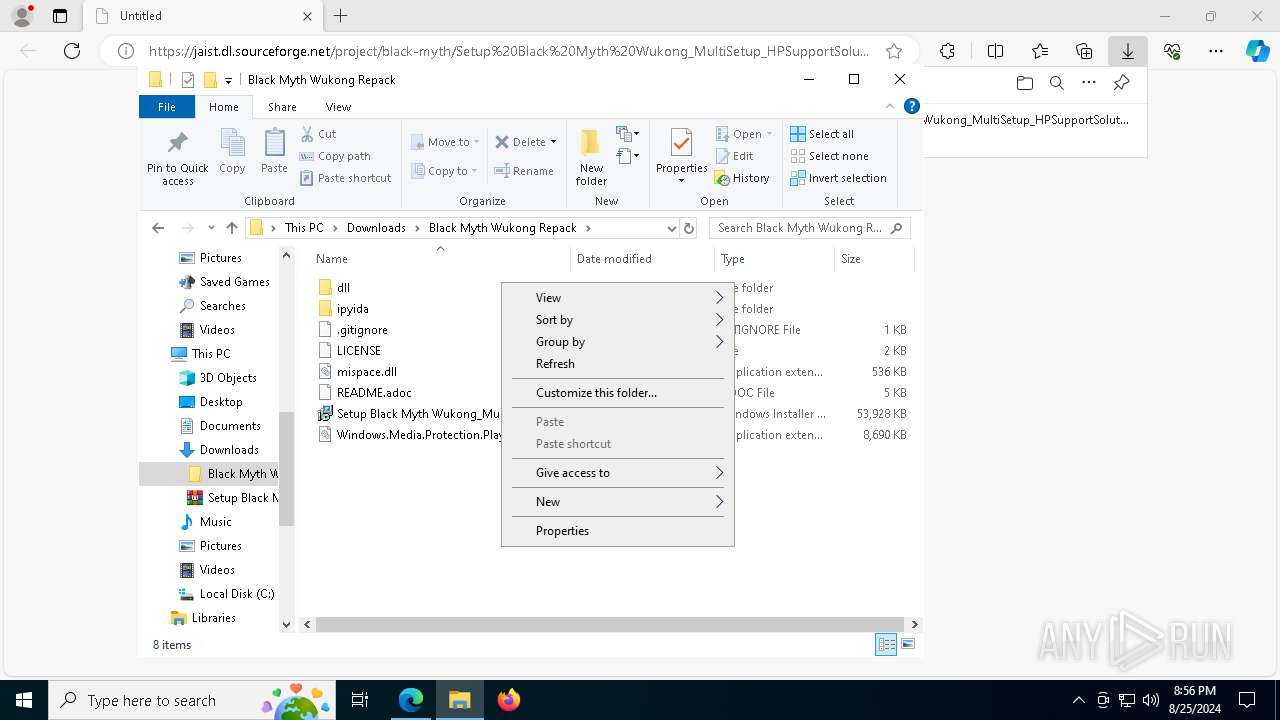Search downloads in Edge downloads panel
Image resolution: width=1280 pixels, height=720 pixels.
(x=1056, y=83)
